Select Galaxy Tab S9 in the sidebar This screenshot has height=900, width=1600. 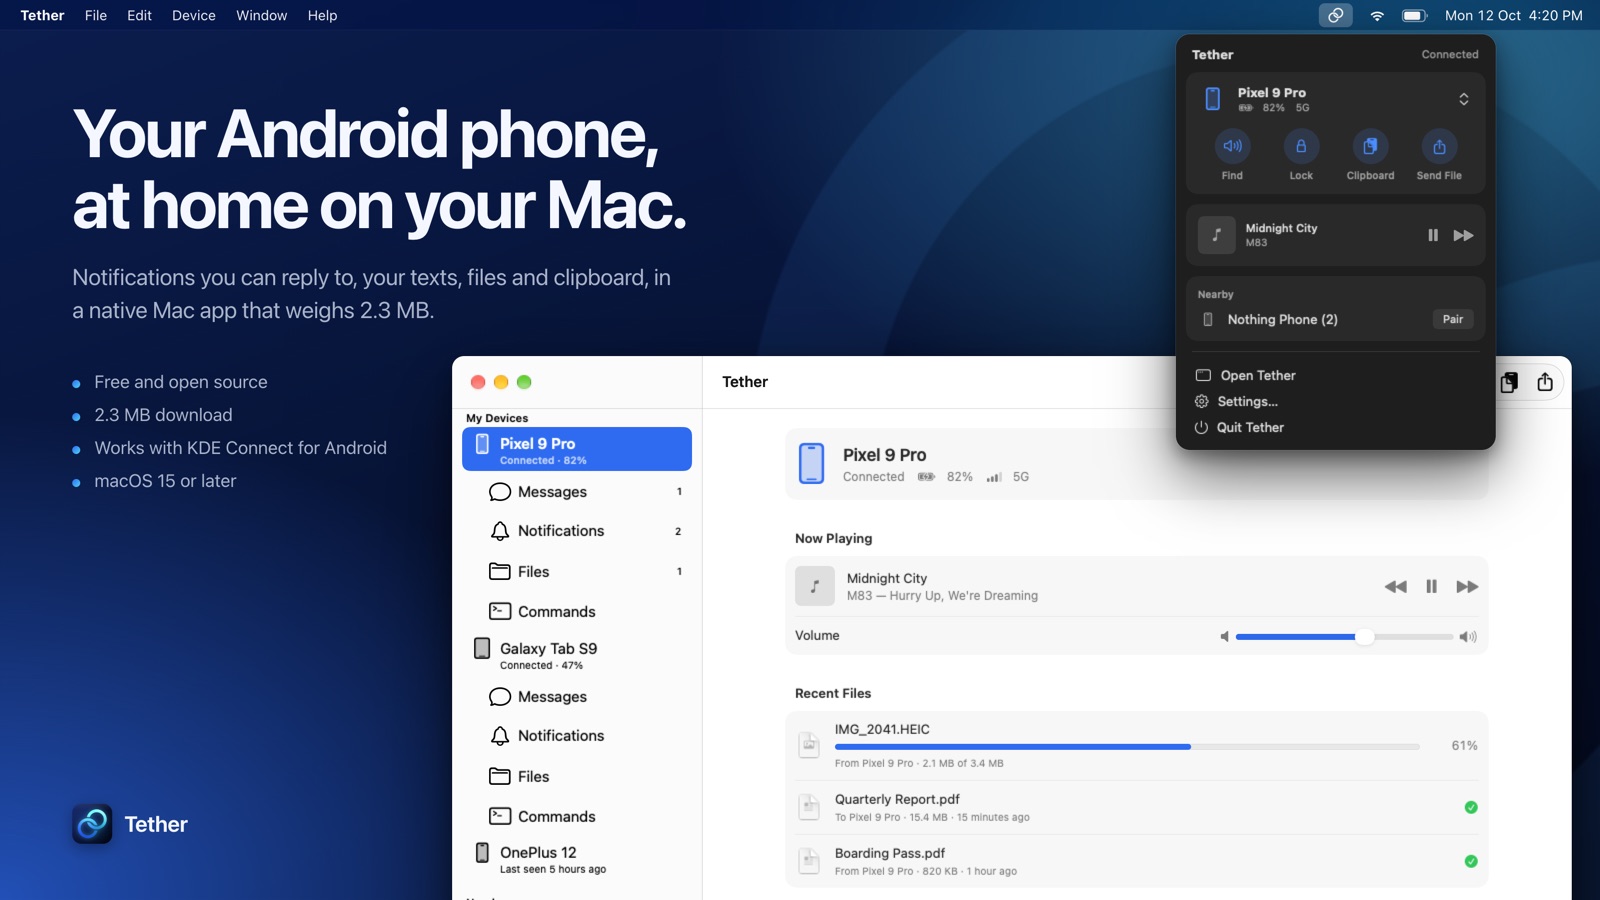577,655
